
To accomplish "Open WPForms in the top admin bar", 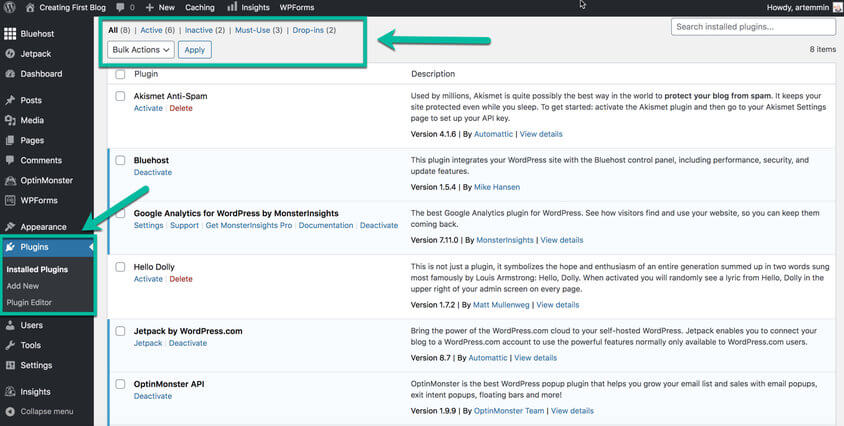I will point(297,8).
